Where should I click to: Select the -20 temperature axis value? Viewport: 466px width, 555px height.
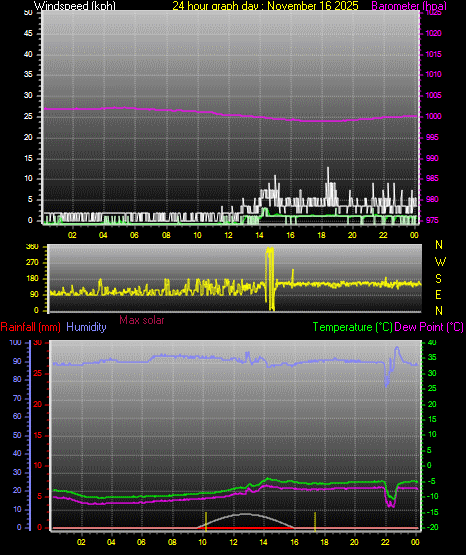coord(433,527)
